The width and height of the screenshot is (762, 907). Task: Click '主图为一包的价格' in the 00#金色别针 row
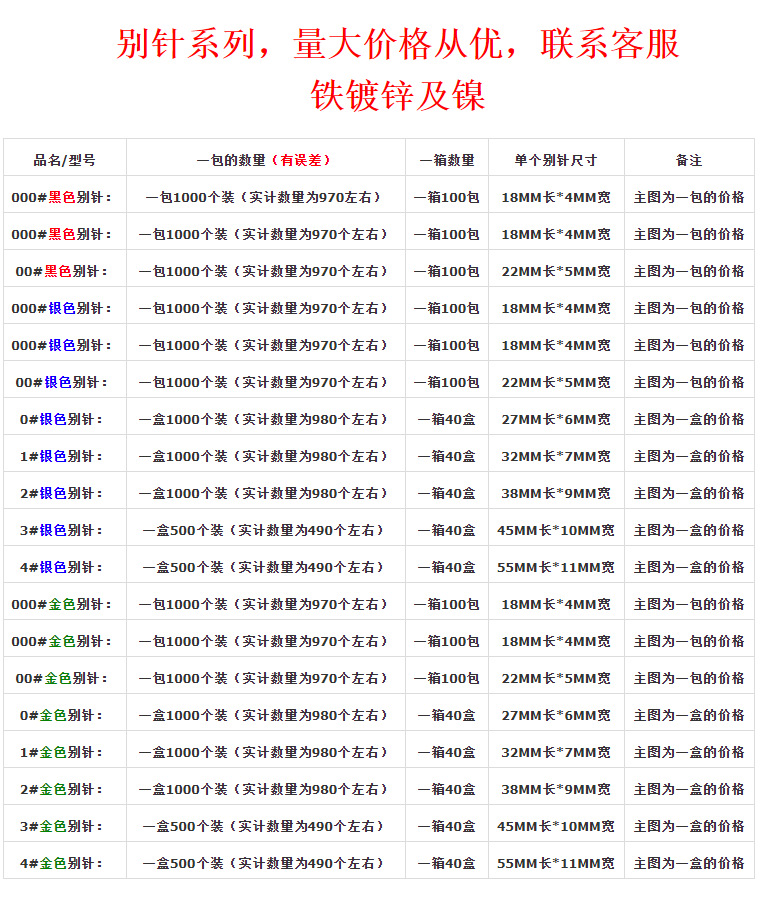pyautogui.click(x=689, y=679)
